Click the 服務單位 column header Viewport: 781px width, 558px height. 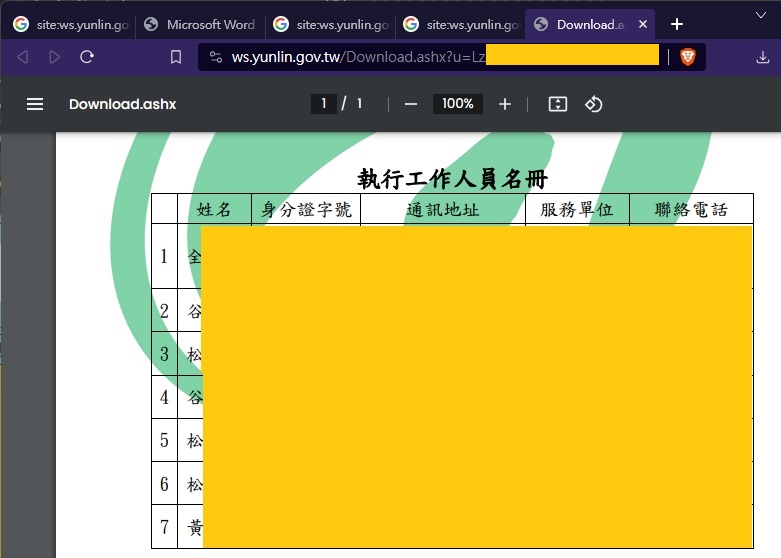[x=577, y=209]
